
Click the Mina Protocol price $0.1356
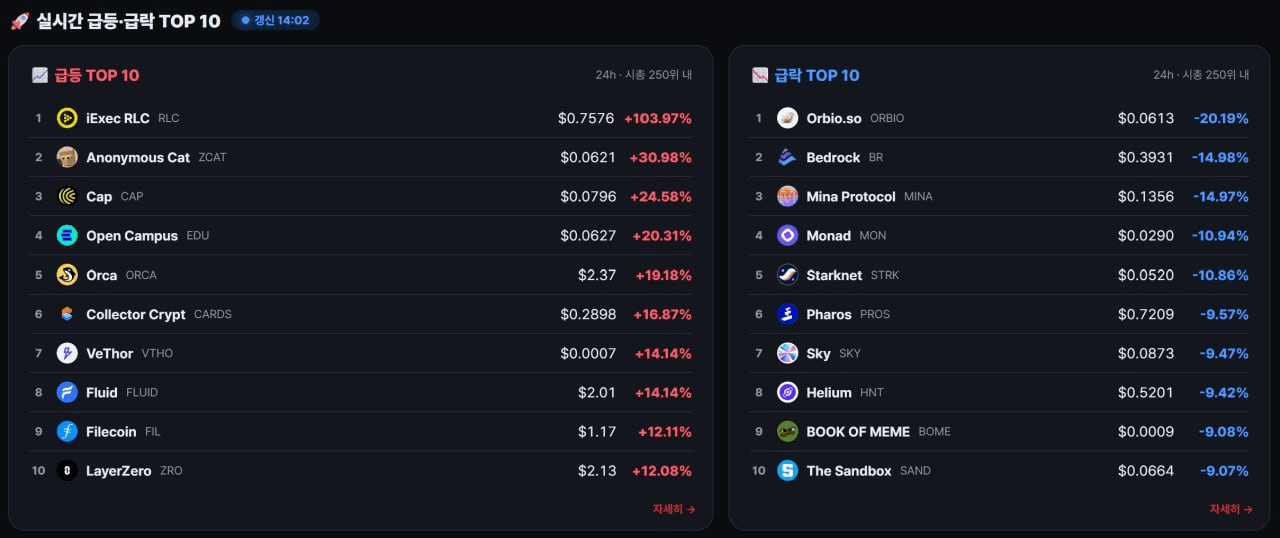1146,197
